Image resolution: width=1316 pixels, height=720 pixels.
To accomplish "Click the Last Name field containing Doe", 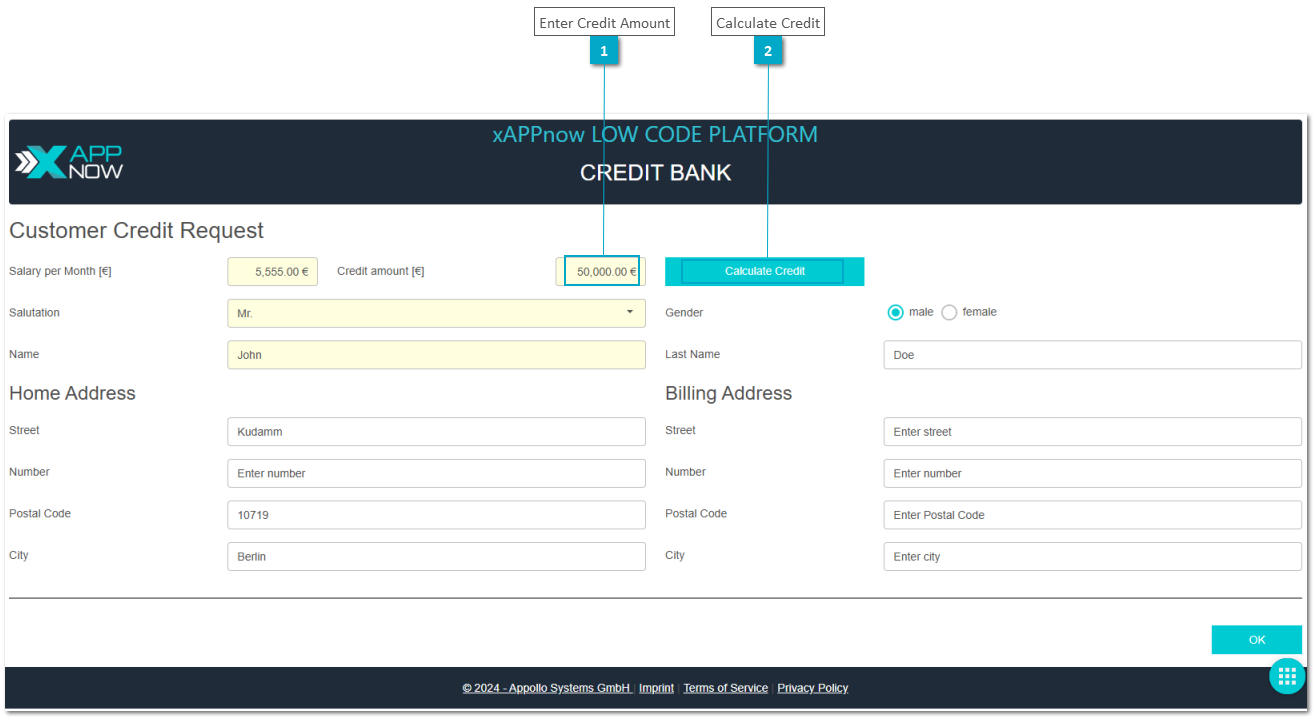I will [1092, 355].
